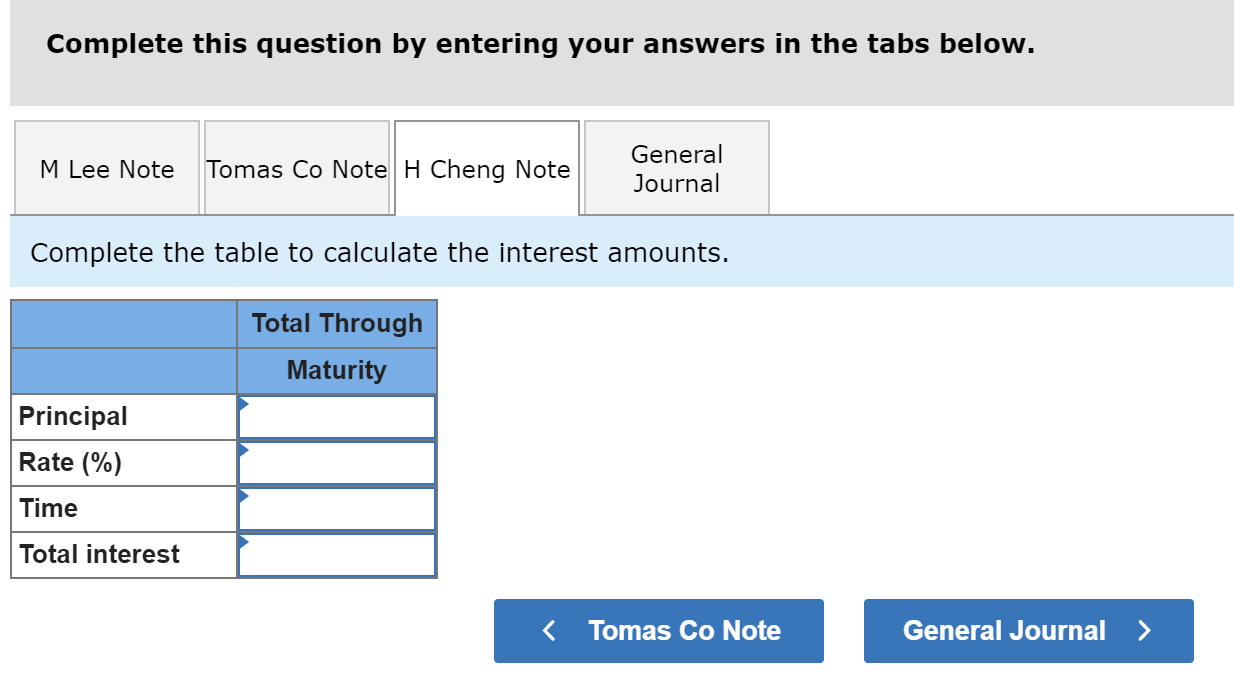Open the General Journal tab
This screenshot has height=686, width=1234.
coord(676,168)
